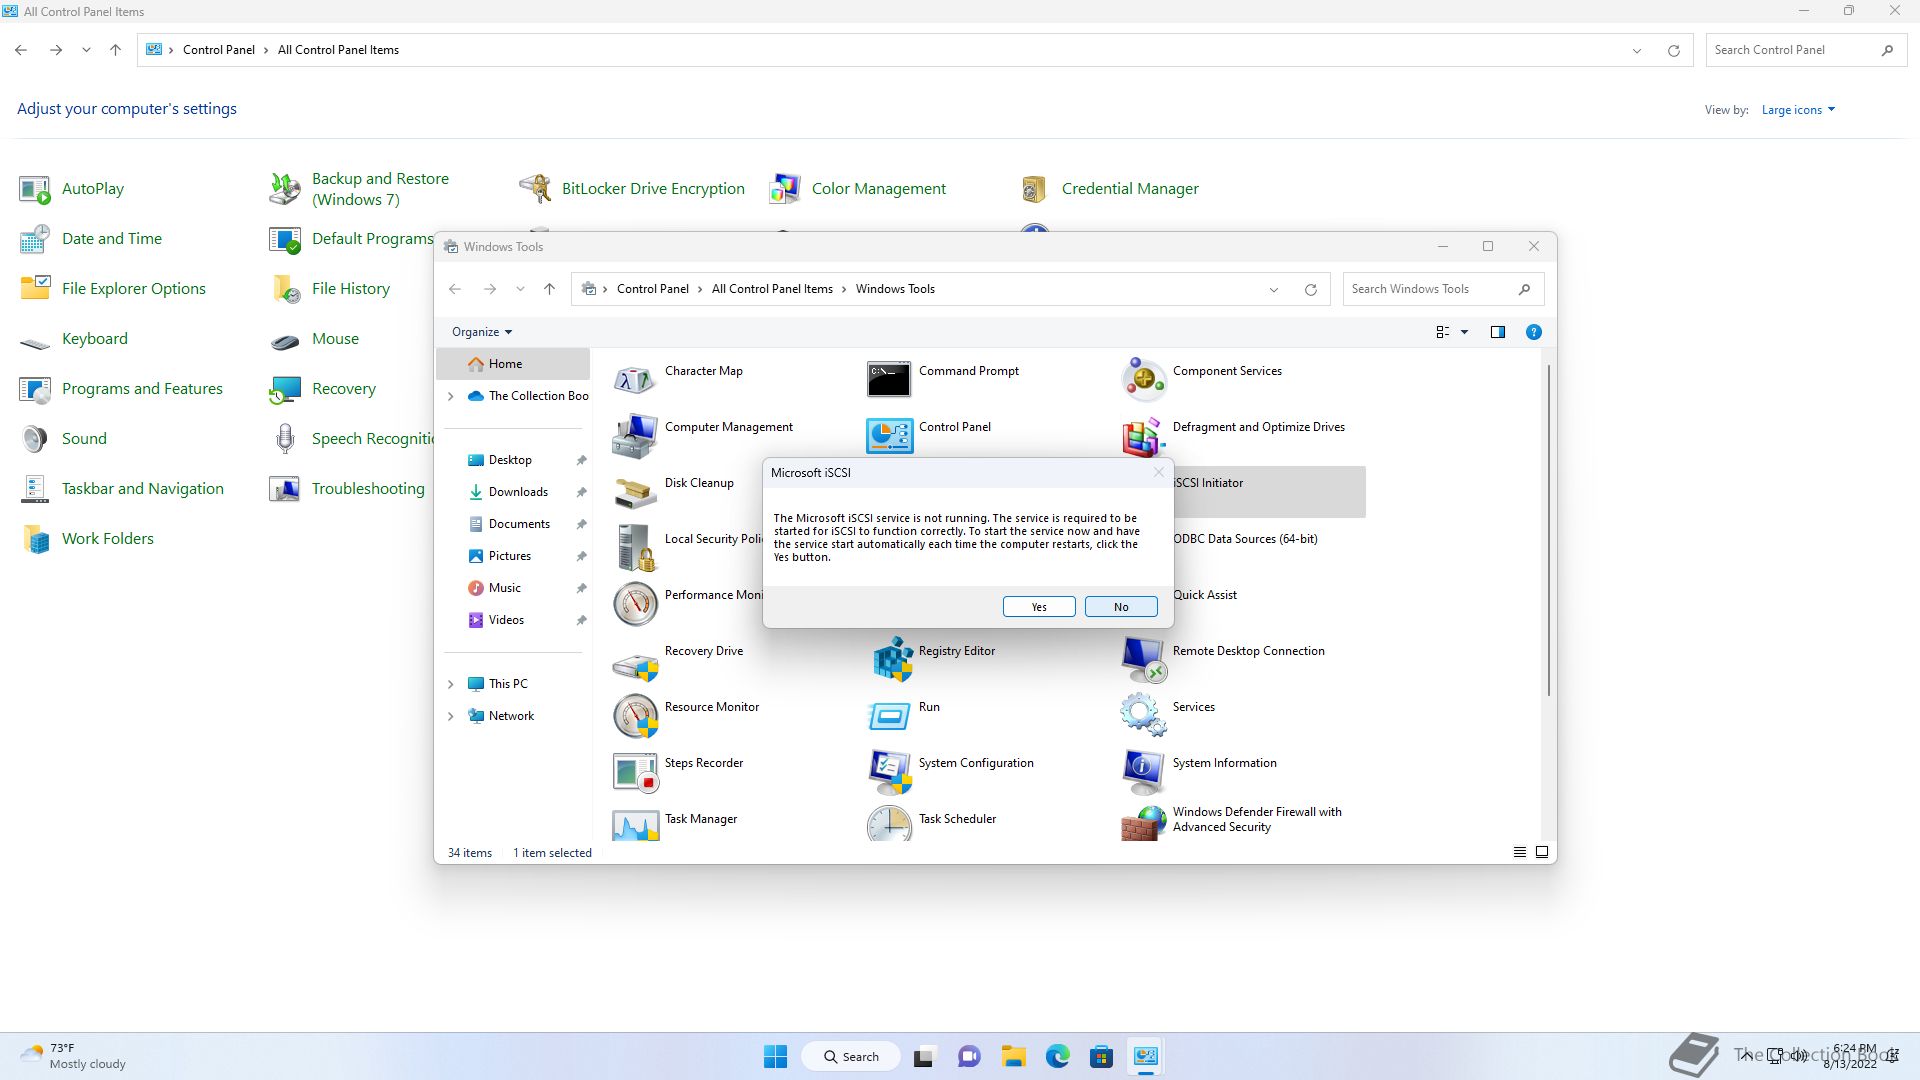Open System Configuration icon
Image resolution: width=1920 pixels, height=1080 pixels.
pos(889,772)
